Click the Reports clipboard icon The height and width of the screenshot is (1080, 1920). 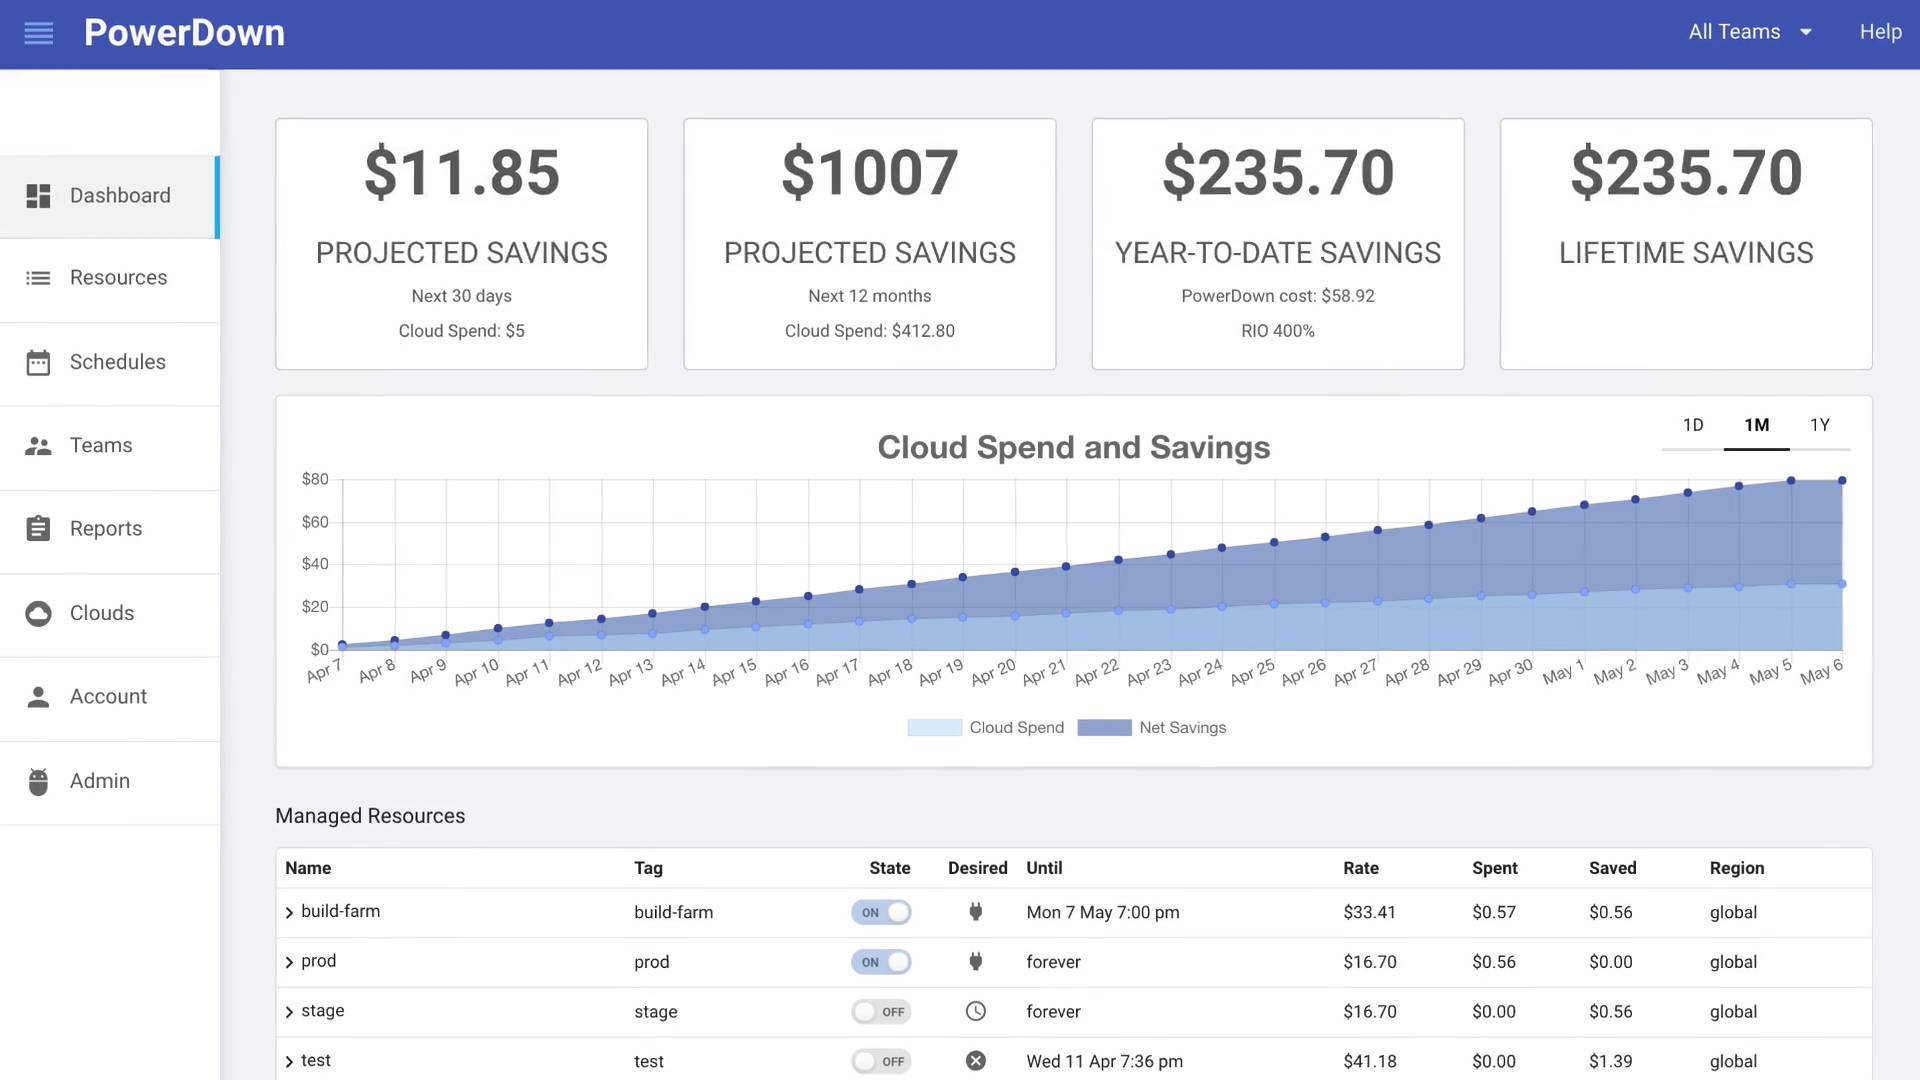(38, 529)
